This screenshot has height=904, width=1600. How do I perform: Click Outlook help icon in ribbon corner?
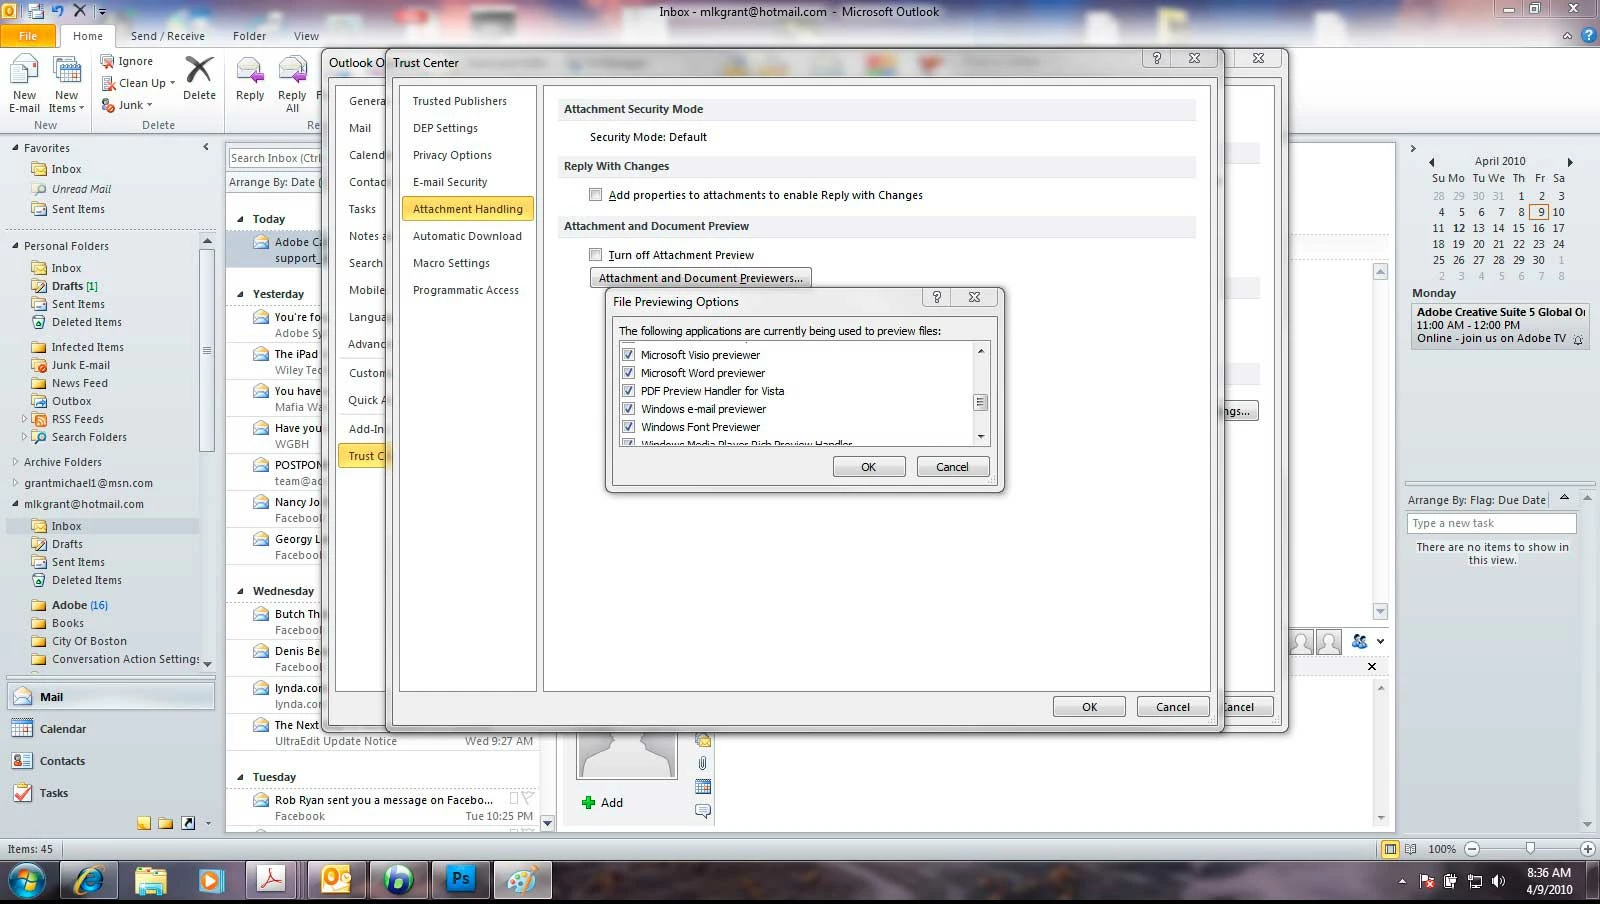pyautogui.click(x=1588, y=36)
